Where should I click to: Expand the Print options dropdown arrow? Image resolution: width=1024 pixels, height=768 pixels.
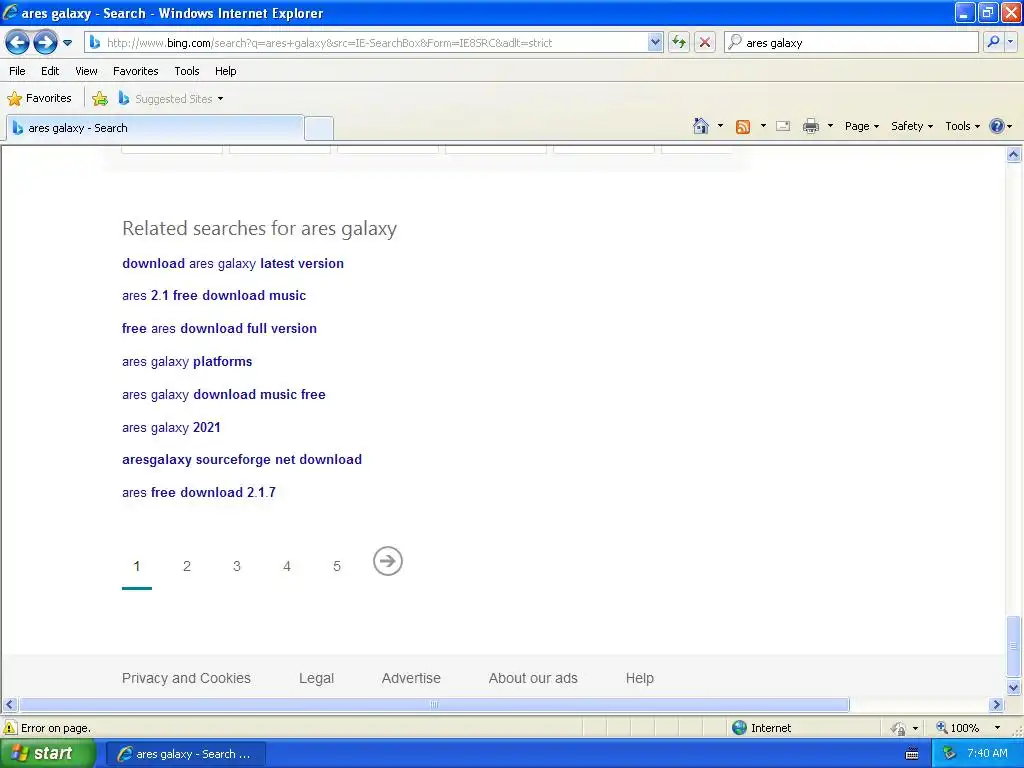click(830, 126)
